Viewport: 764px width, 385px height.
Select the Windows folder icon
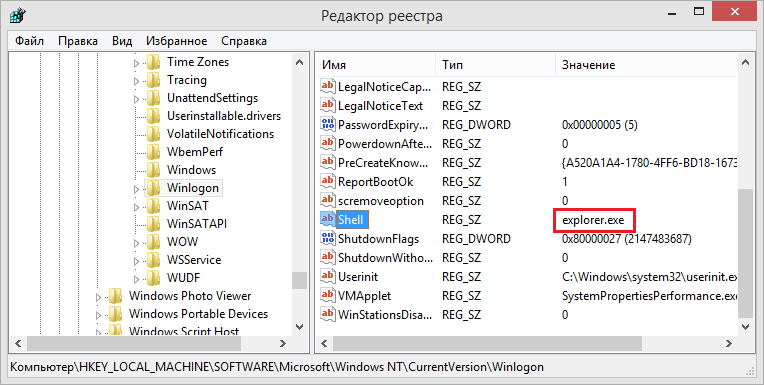point(153,170)
